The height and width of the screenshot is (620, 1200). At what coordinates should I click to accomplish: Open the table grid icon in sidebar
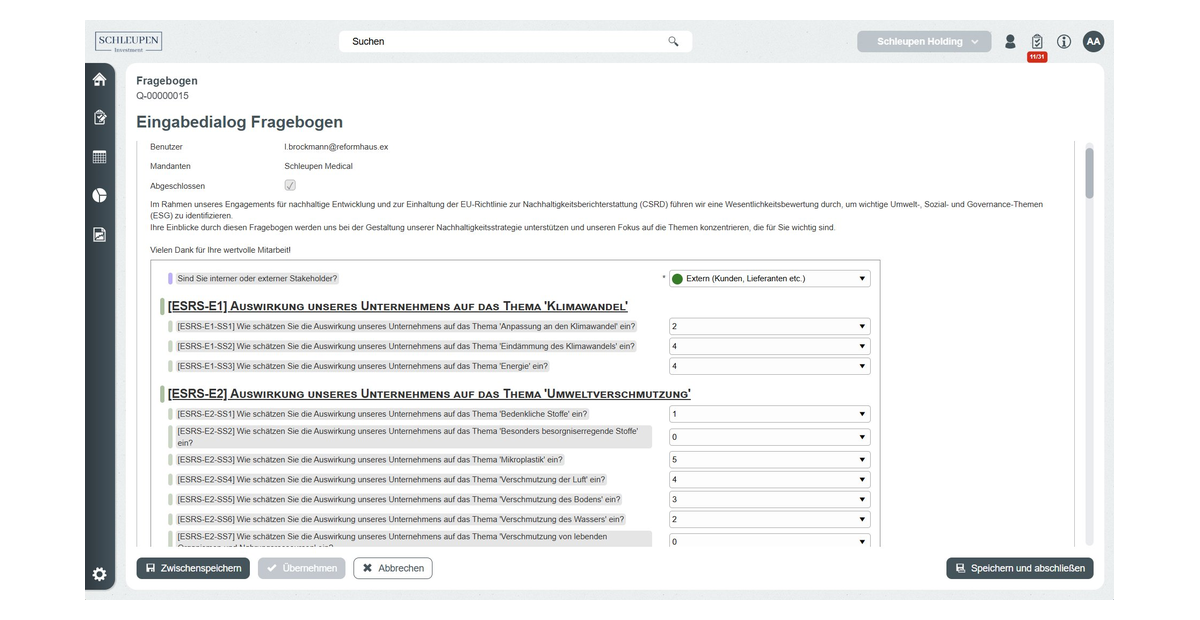click(99, 157)
